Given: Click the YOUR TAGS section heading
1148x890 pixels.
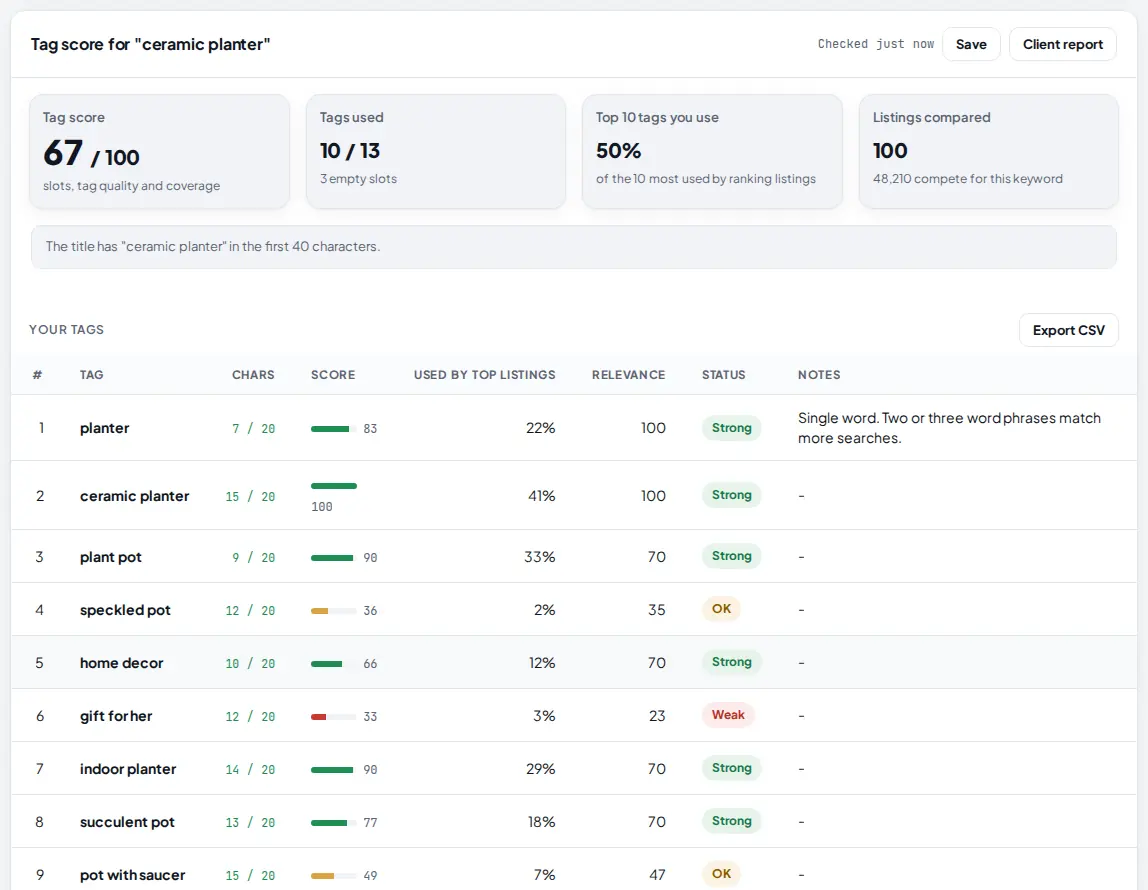Looking at the screenshot, I should click(x=67, y=330).
